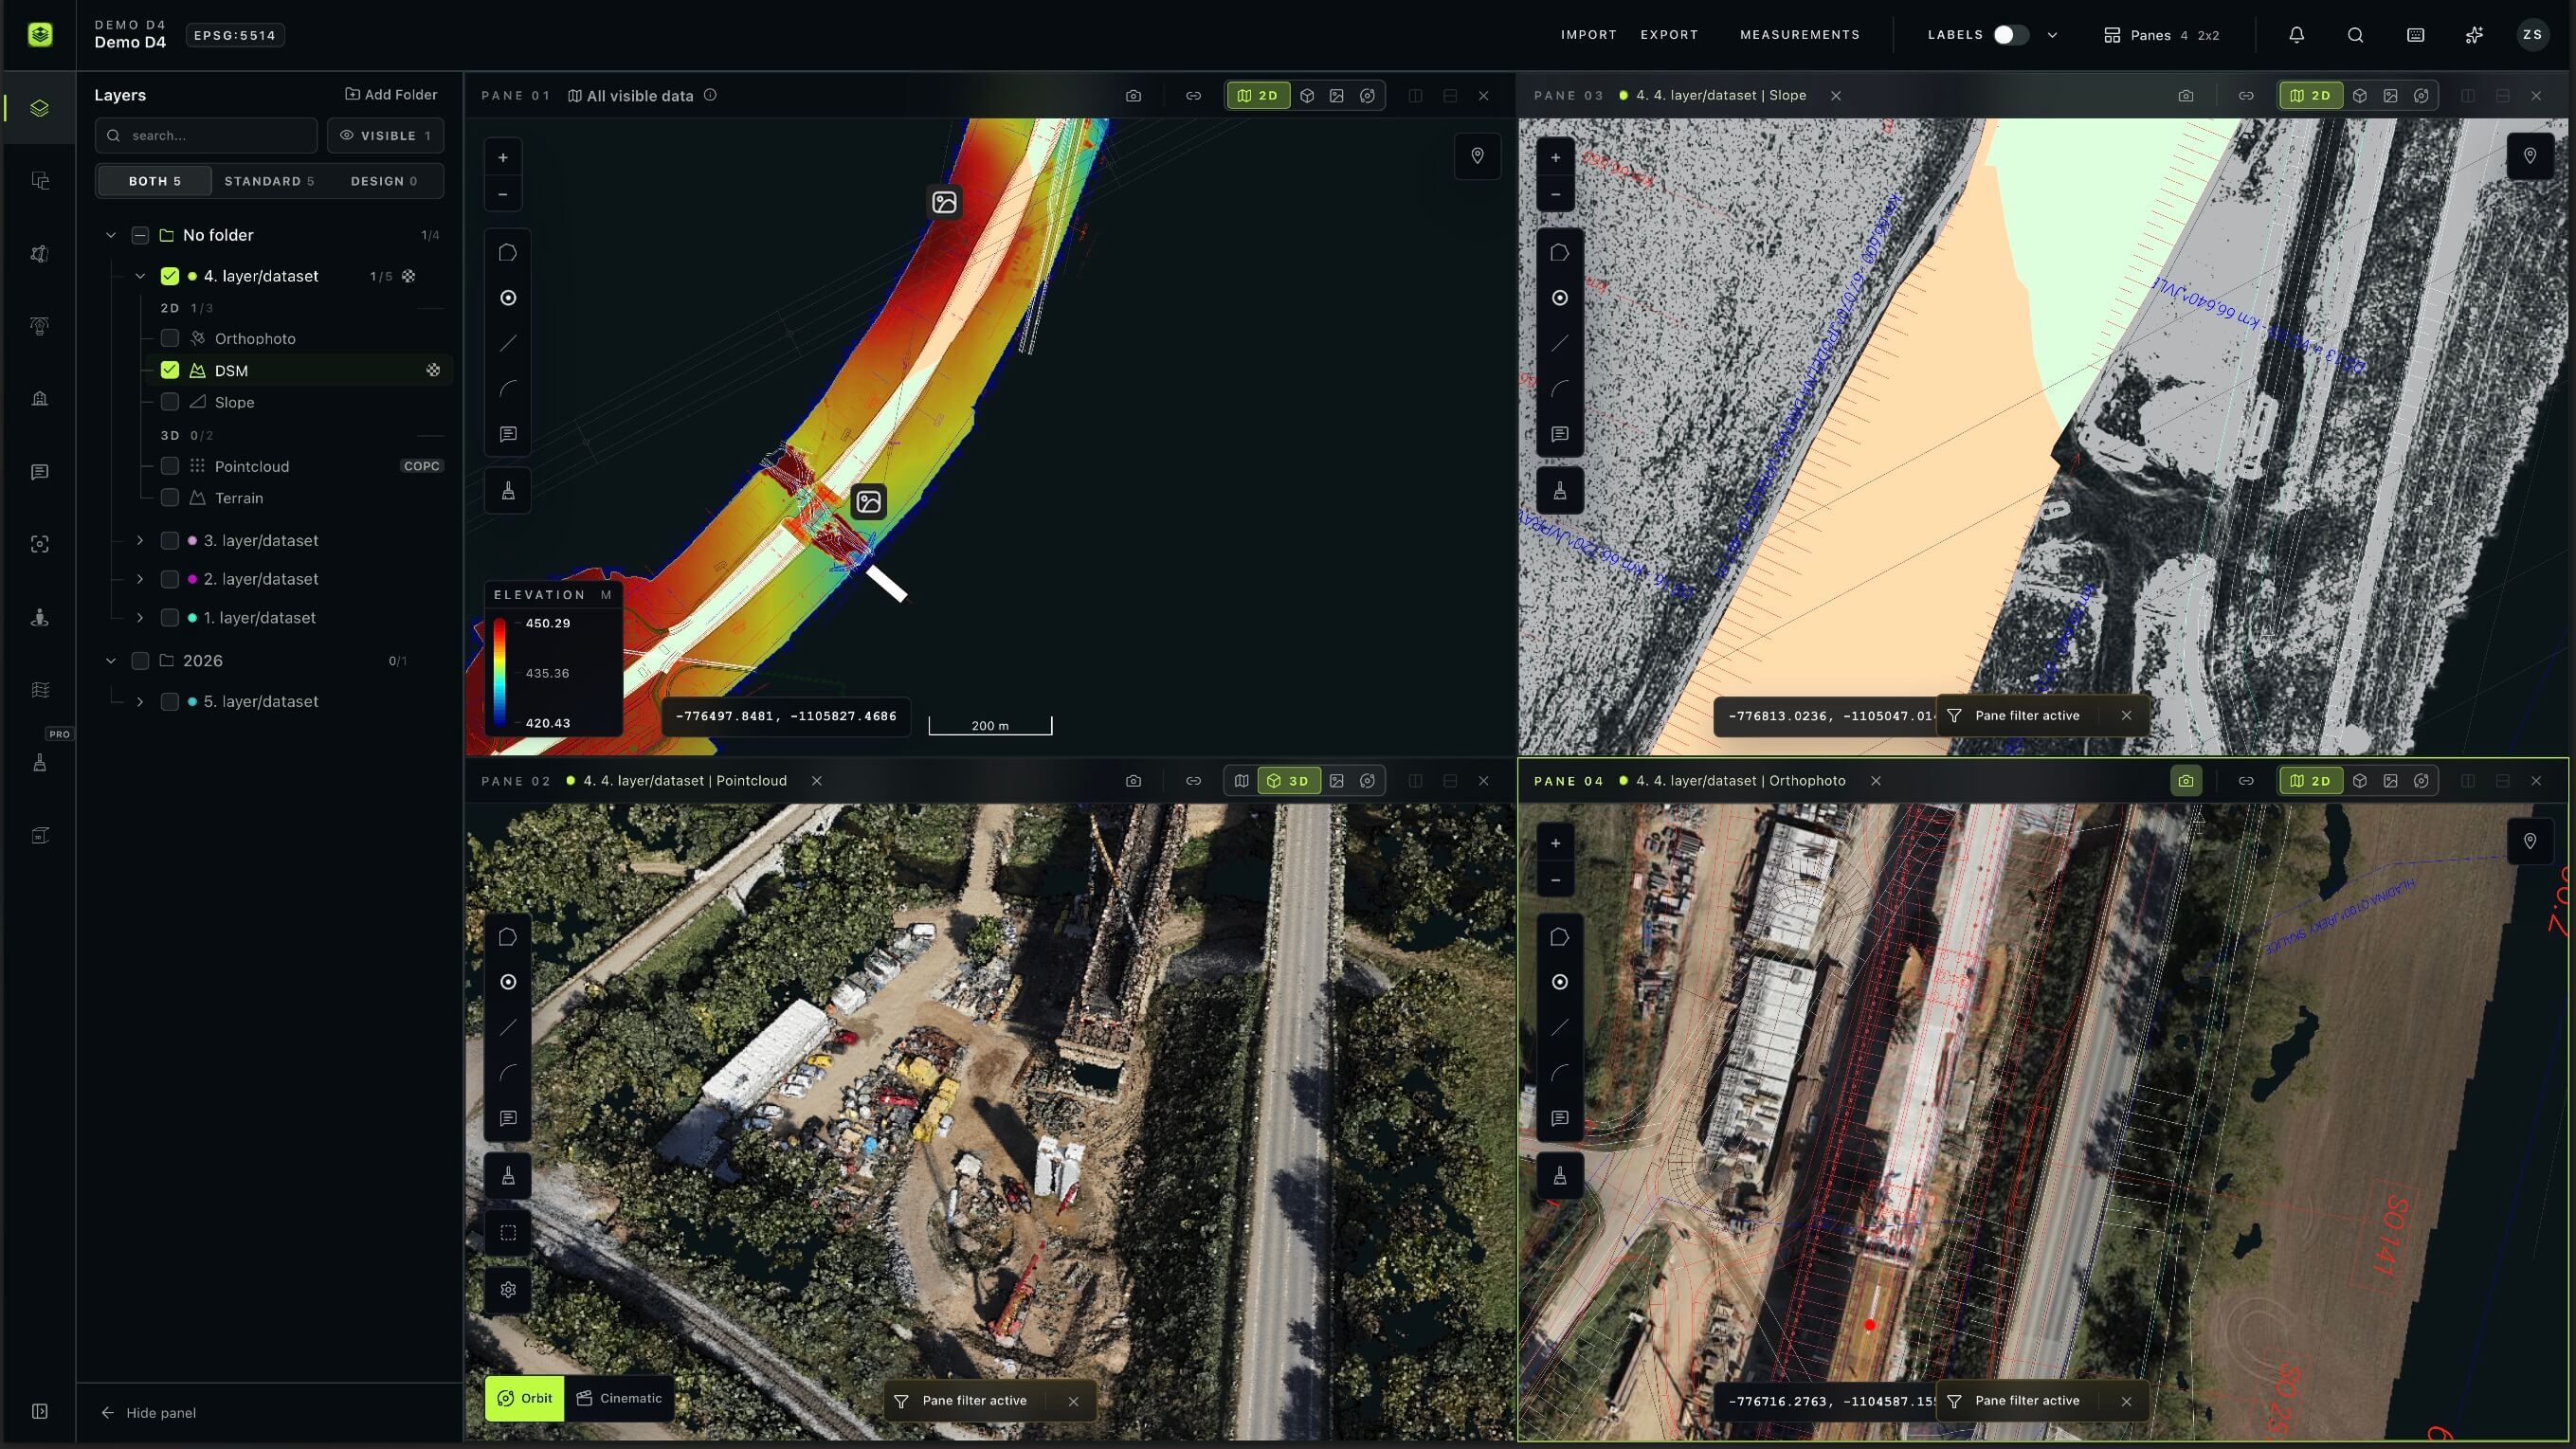Viewport: 2576px width, 1449px height.
Task: Open the keyboard shortcuts icon in top bar
Action: [2416, 35]
